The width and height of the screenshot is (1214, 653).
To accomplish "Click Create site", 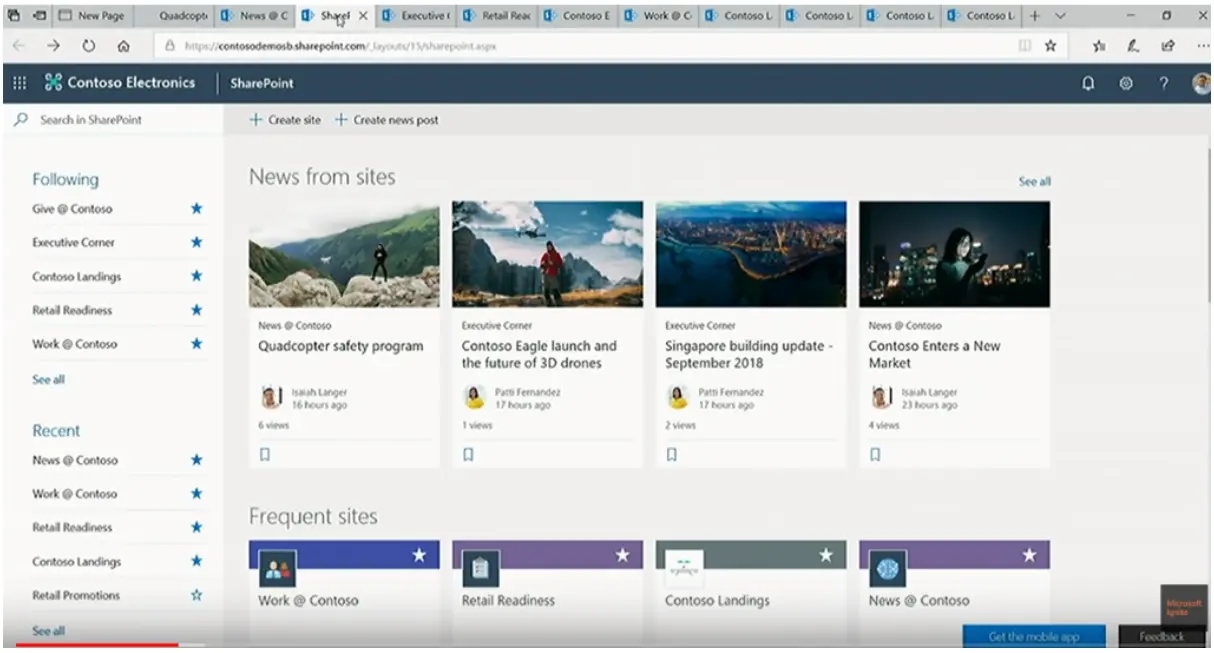I will (286, 120).
